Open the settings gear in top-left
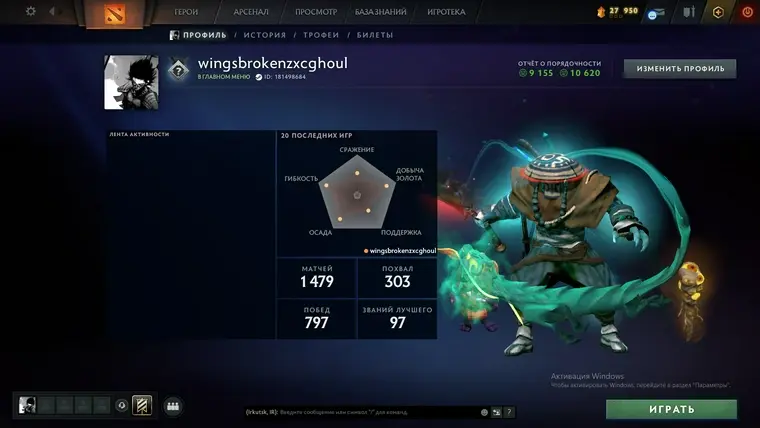The height and width of the screenshot is (428, 760). click(31, 11)
